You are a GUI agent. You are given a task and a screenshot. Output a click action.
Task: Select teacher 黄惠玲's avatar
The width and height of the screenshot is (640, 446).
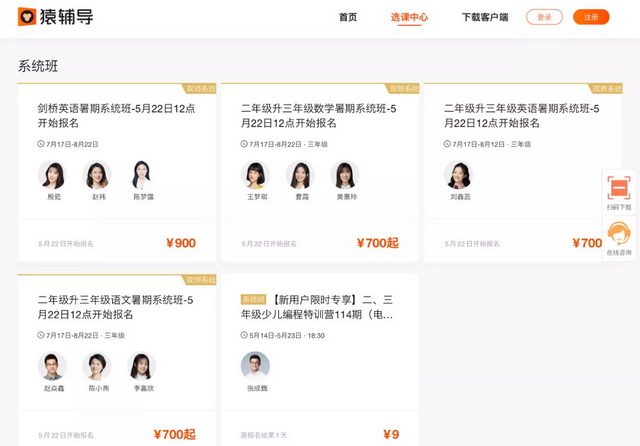pos(345,175)
